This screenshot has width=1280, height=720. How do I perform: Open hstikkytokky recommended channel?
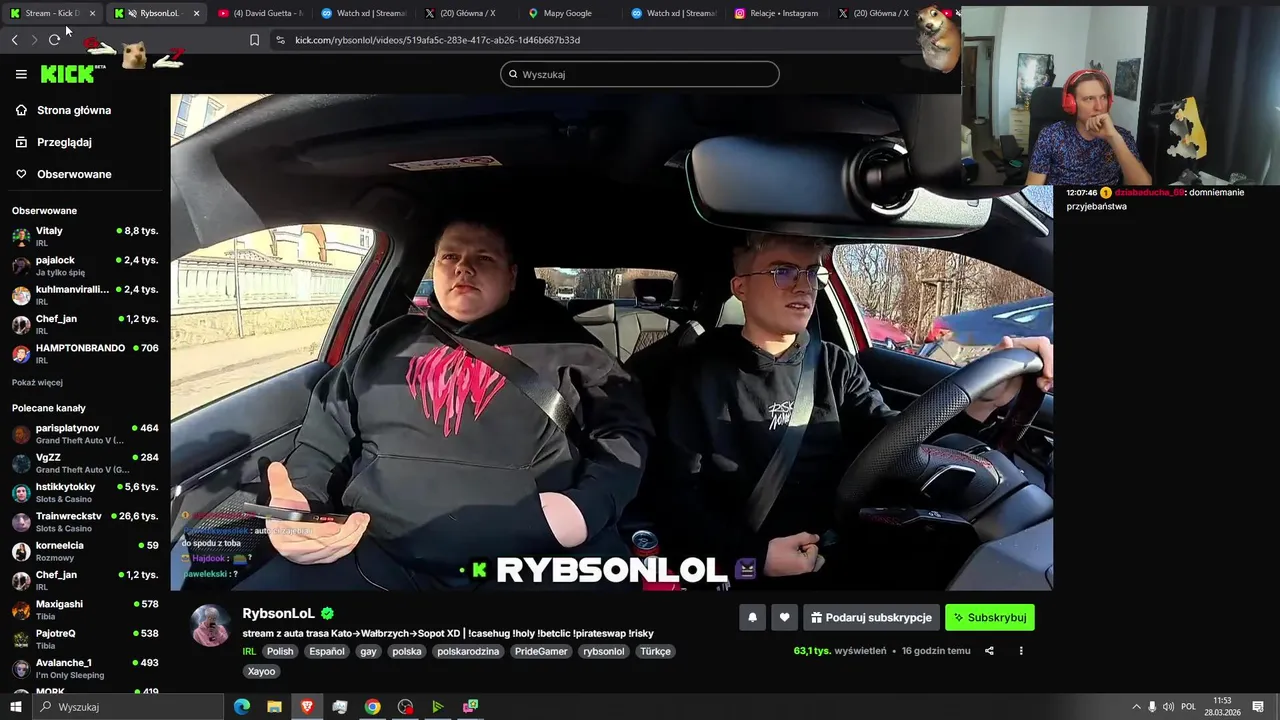coord(85,492)
